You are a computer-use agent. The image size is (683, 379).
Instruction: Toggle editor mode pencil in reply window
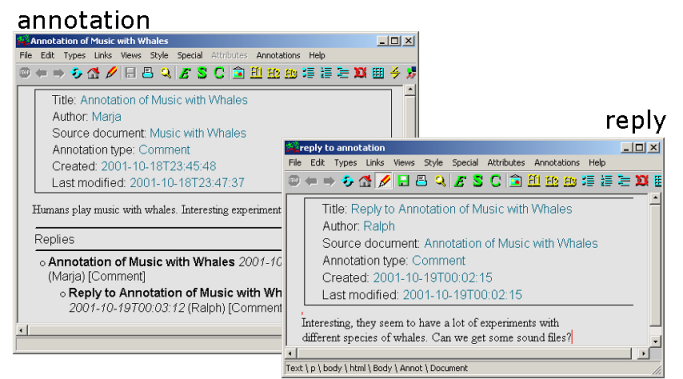(x=384, y=181)
